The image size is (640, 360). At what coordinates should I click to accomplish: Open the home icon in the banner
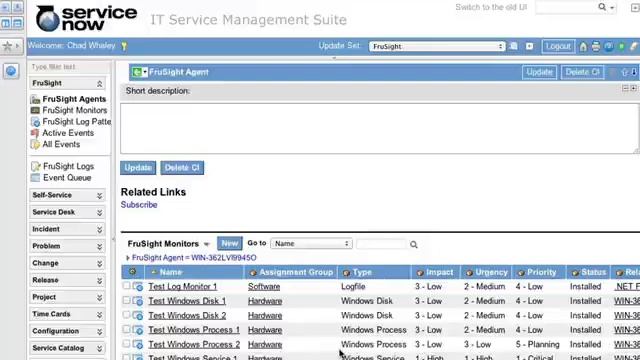pyautogui.click(x=583, y=47)
